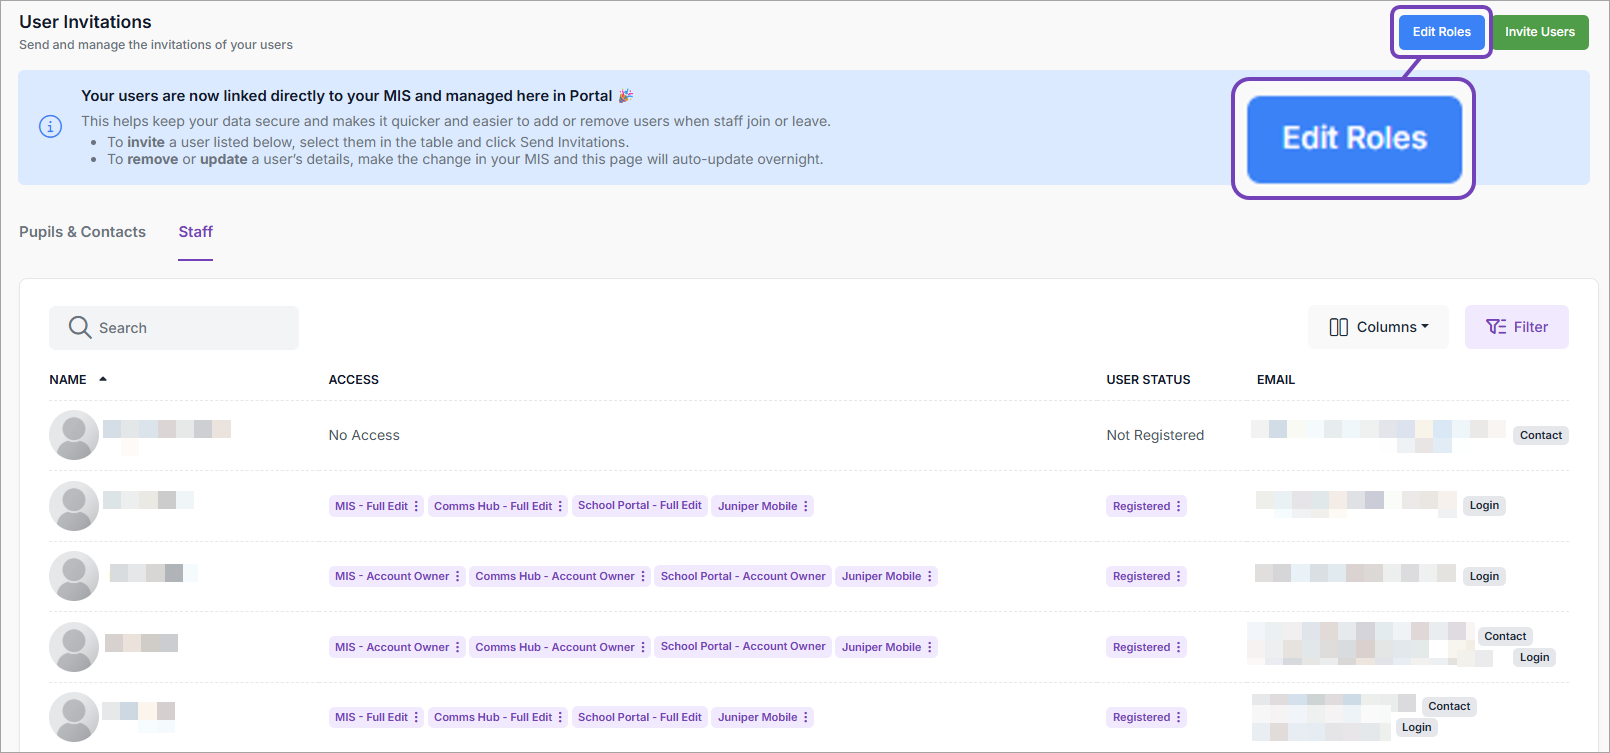The width and height of the screenshot is (1610, 753).
Task: Click the Filter funnel icon
Action: coord(1495,327)
